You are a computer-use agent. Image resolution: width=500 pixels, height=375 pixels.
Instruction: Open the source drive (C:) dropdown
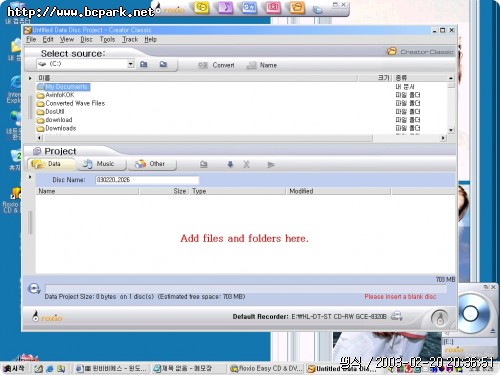pos(85,64)
